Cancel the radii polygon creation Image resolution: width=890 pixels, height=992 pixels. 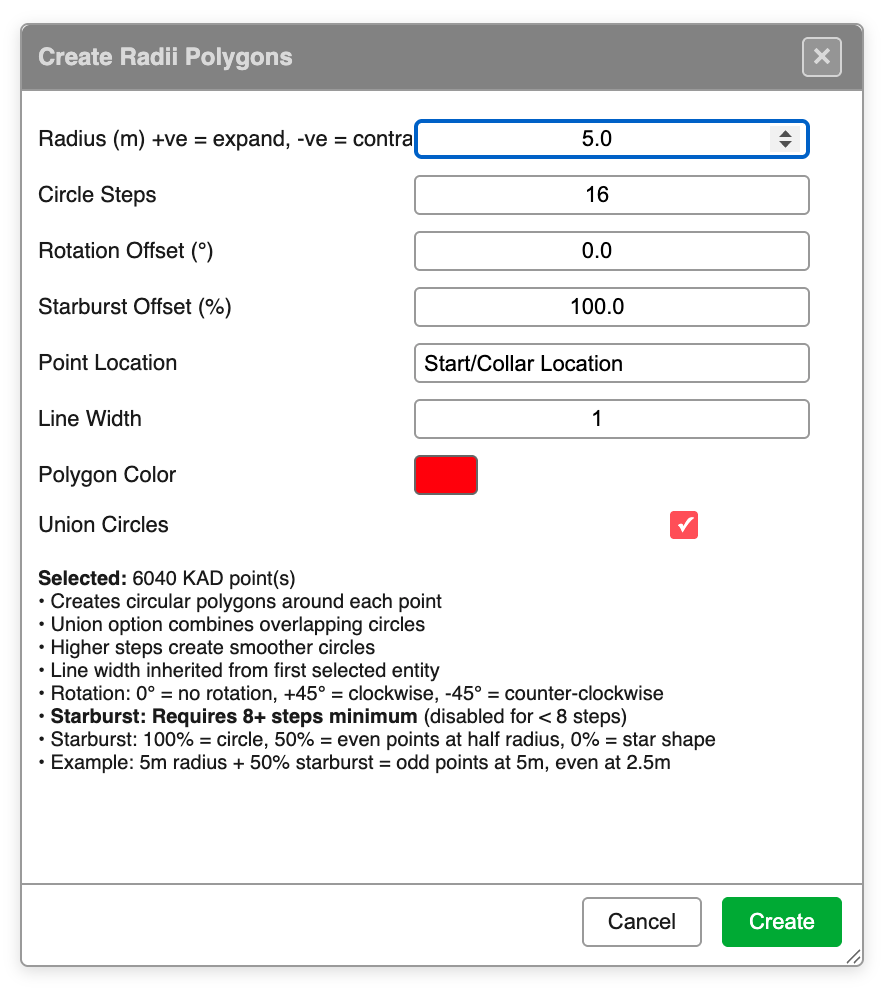[641, 921]
